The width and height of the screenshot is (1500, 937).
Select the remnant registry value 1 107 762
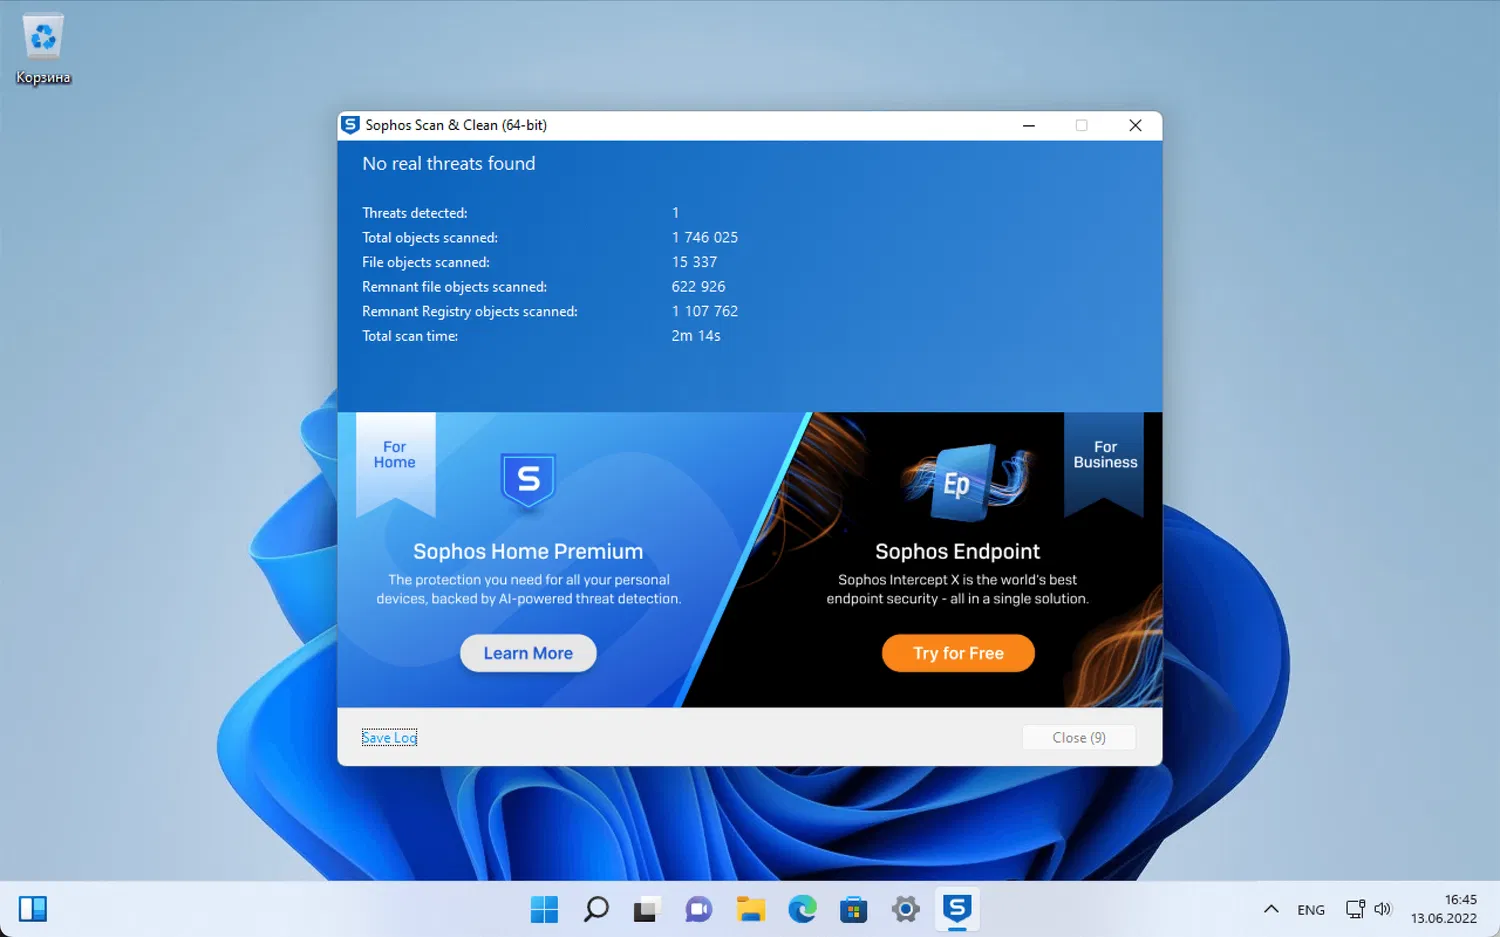(x=705, y=312)
